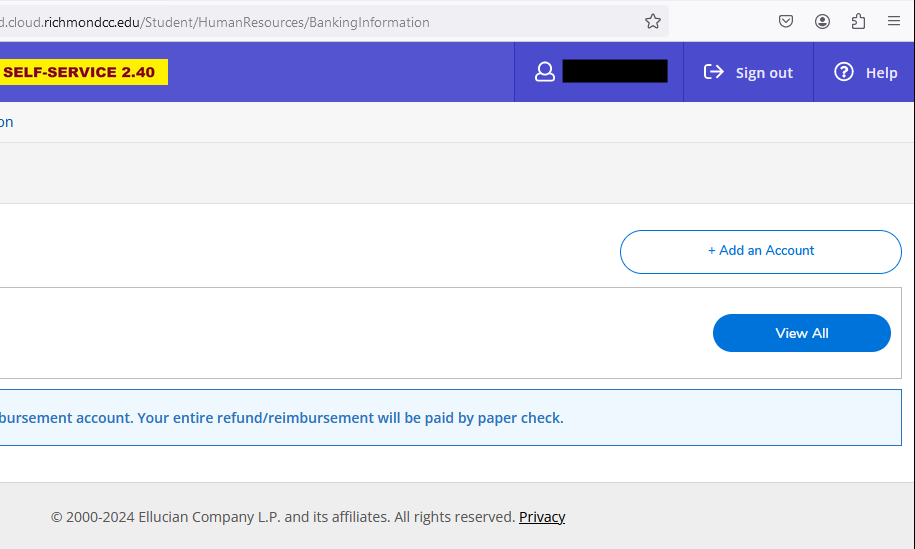Viewport: 915px width, 549px height.
Task: Click the plus sign on Add an Account
Action: (x=712, y=251)
